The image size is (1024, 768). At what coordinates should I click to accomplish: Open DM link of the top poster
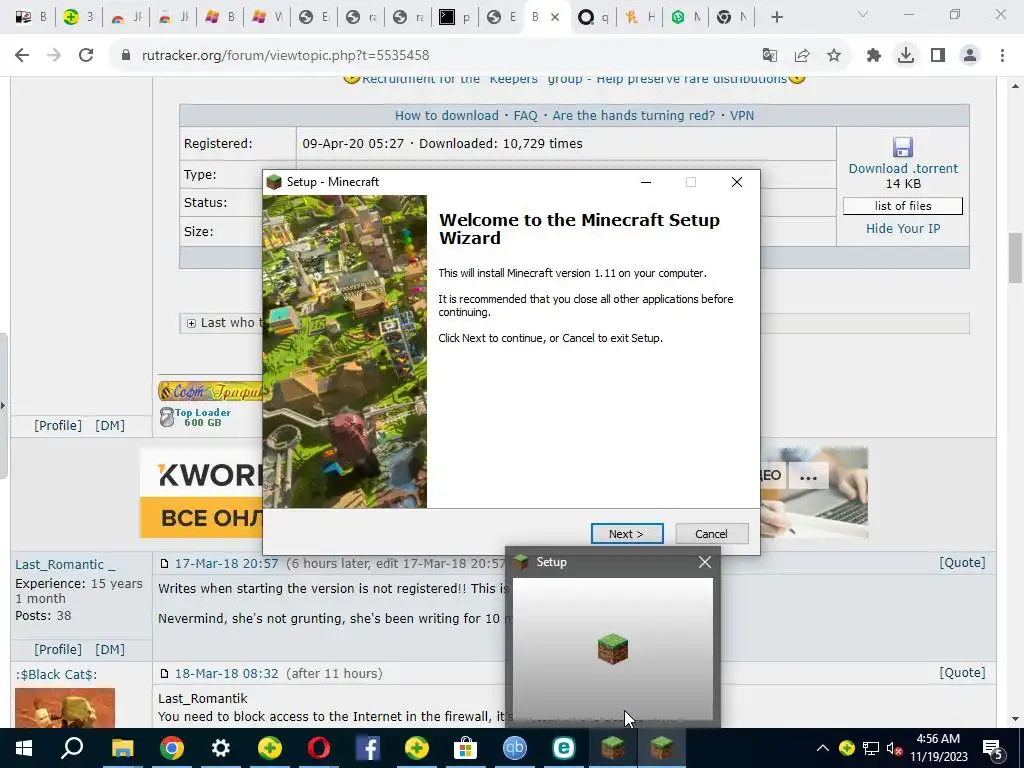point(110,426)
